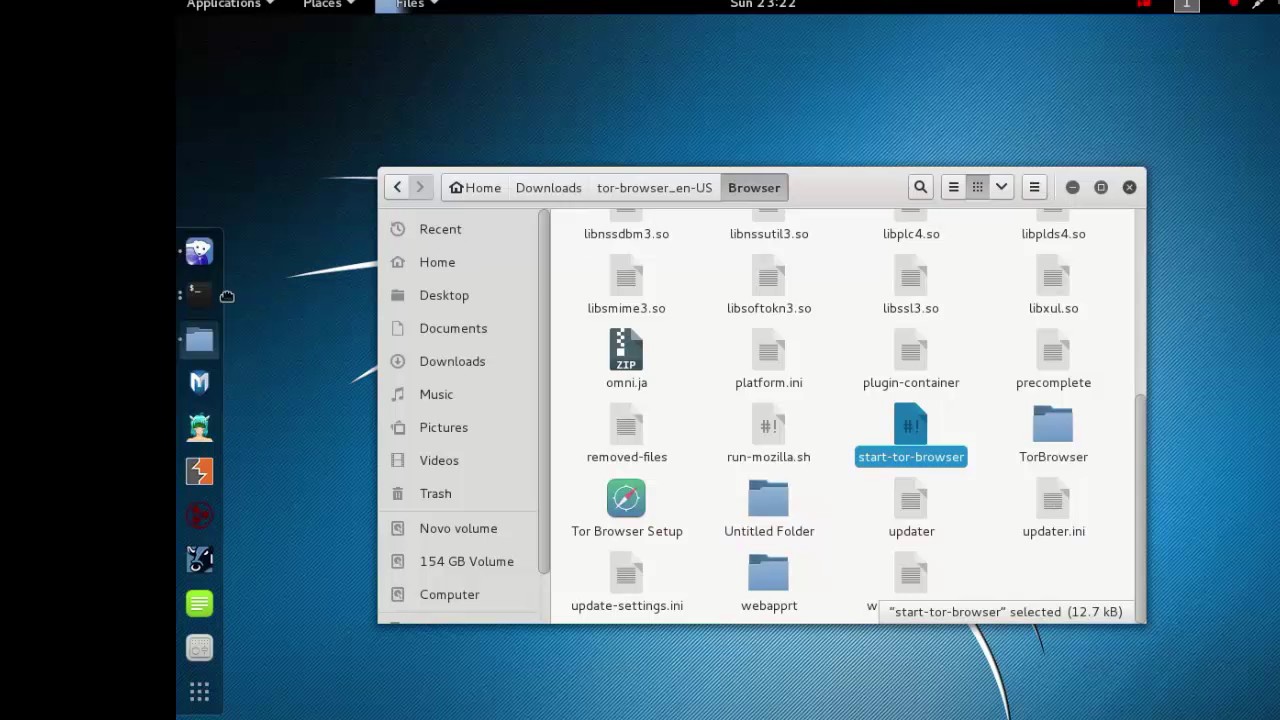Open Recent in the sidebar

pos(459,229)
